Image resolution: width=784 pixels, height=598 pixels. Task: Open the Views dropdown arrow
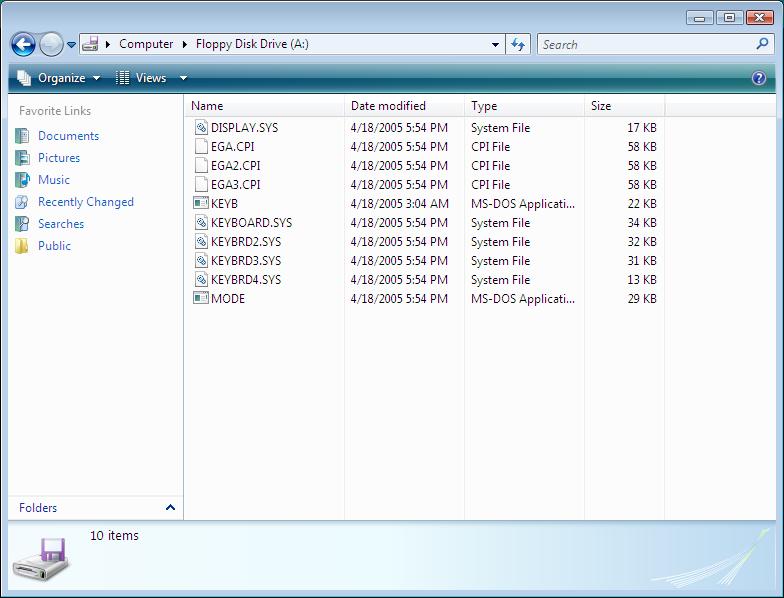183,78
